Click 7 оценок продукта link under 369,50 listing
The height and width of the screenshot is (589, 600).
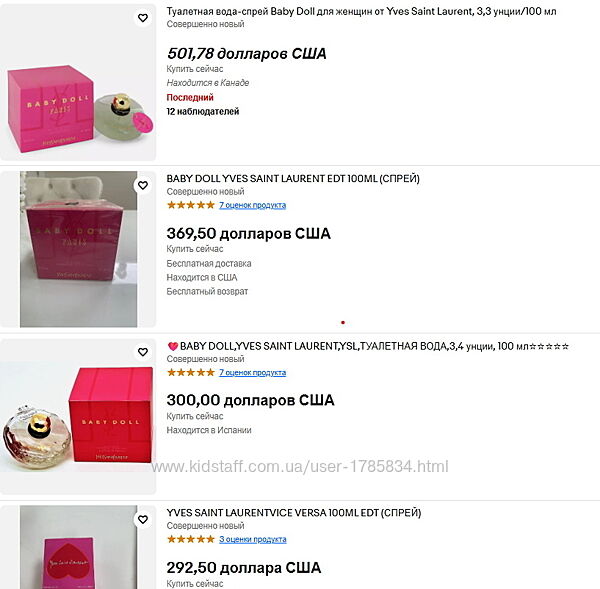pyautogui.click(x=253, y=205)
